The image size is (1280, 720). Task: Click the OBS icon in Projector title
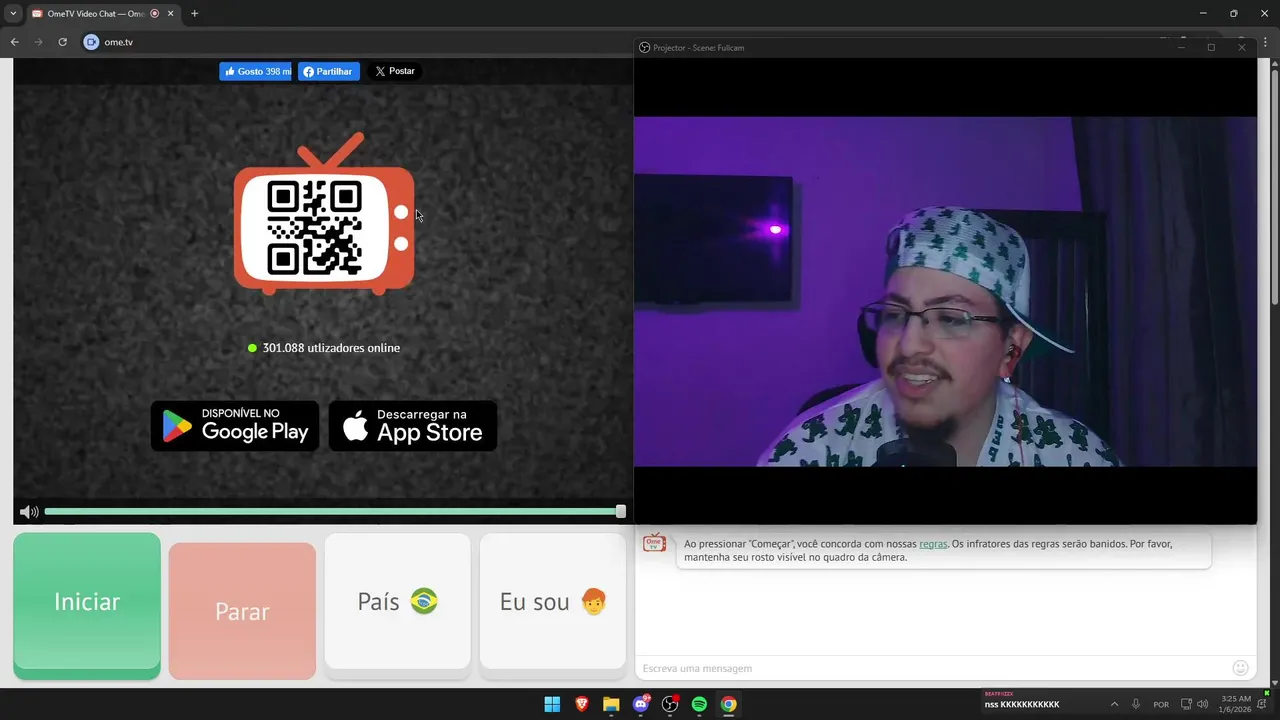point(644,47)
